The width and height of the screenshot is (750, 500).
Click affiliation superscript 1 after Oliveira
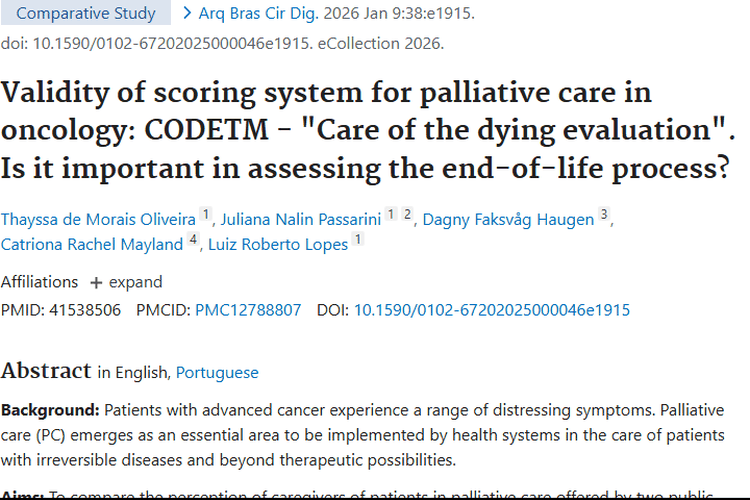click(205, 214)
